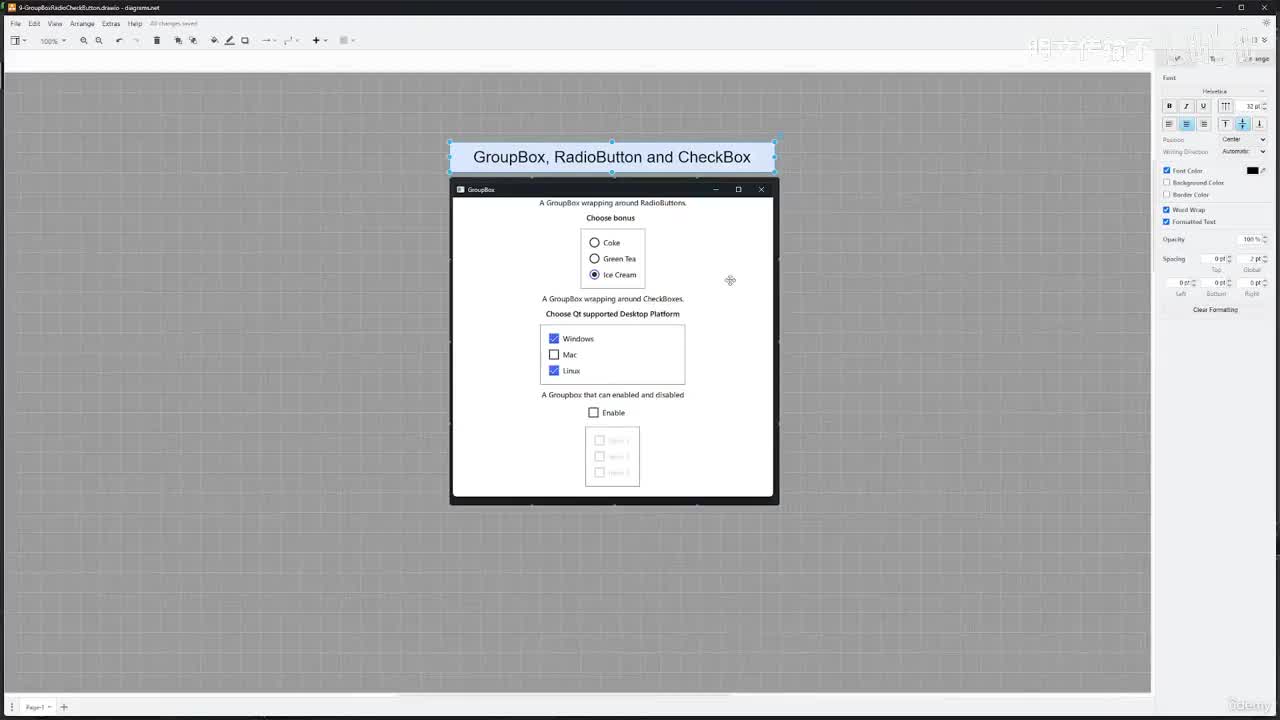Open the insert plus dropdown
Image resolution: width=1280 pixels, height=720 pixels.
click(x=319, y=40)
